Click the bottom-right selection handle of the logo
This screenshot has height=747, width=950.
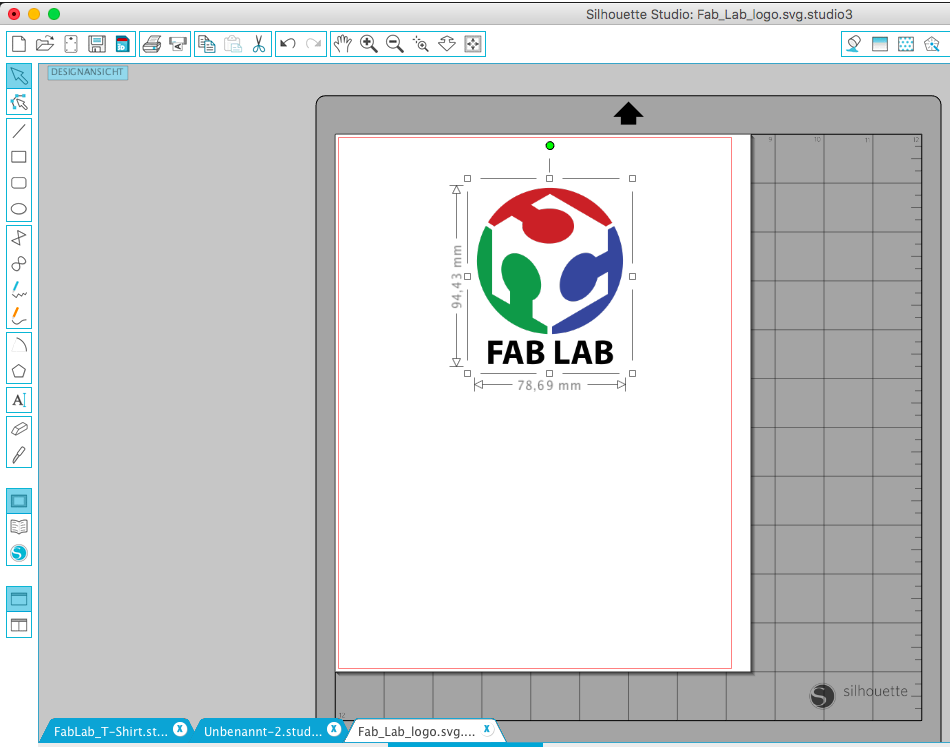click(x=632, y=373)
